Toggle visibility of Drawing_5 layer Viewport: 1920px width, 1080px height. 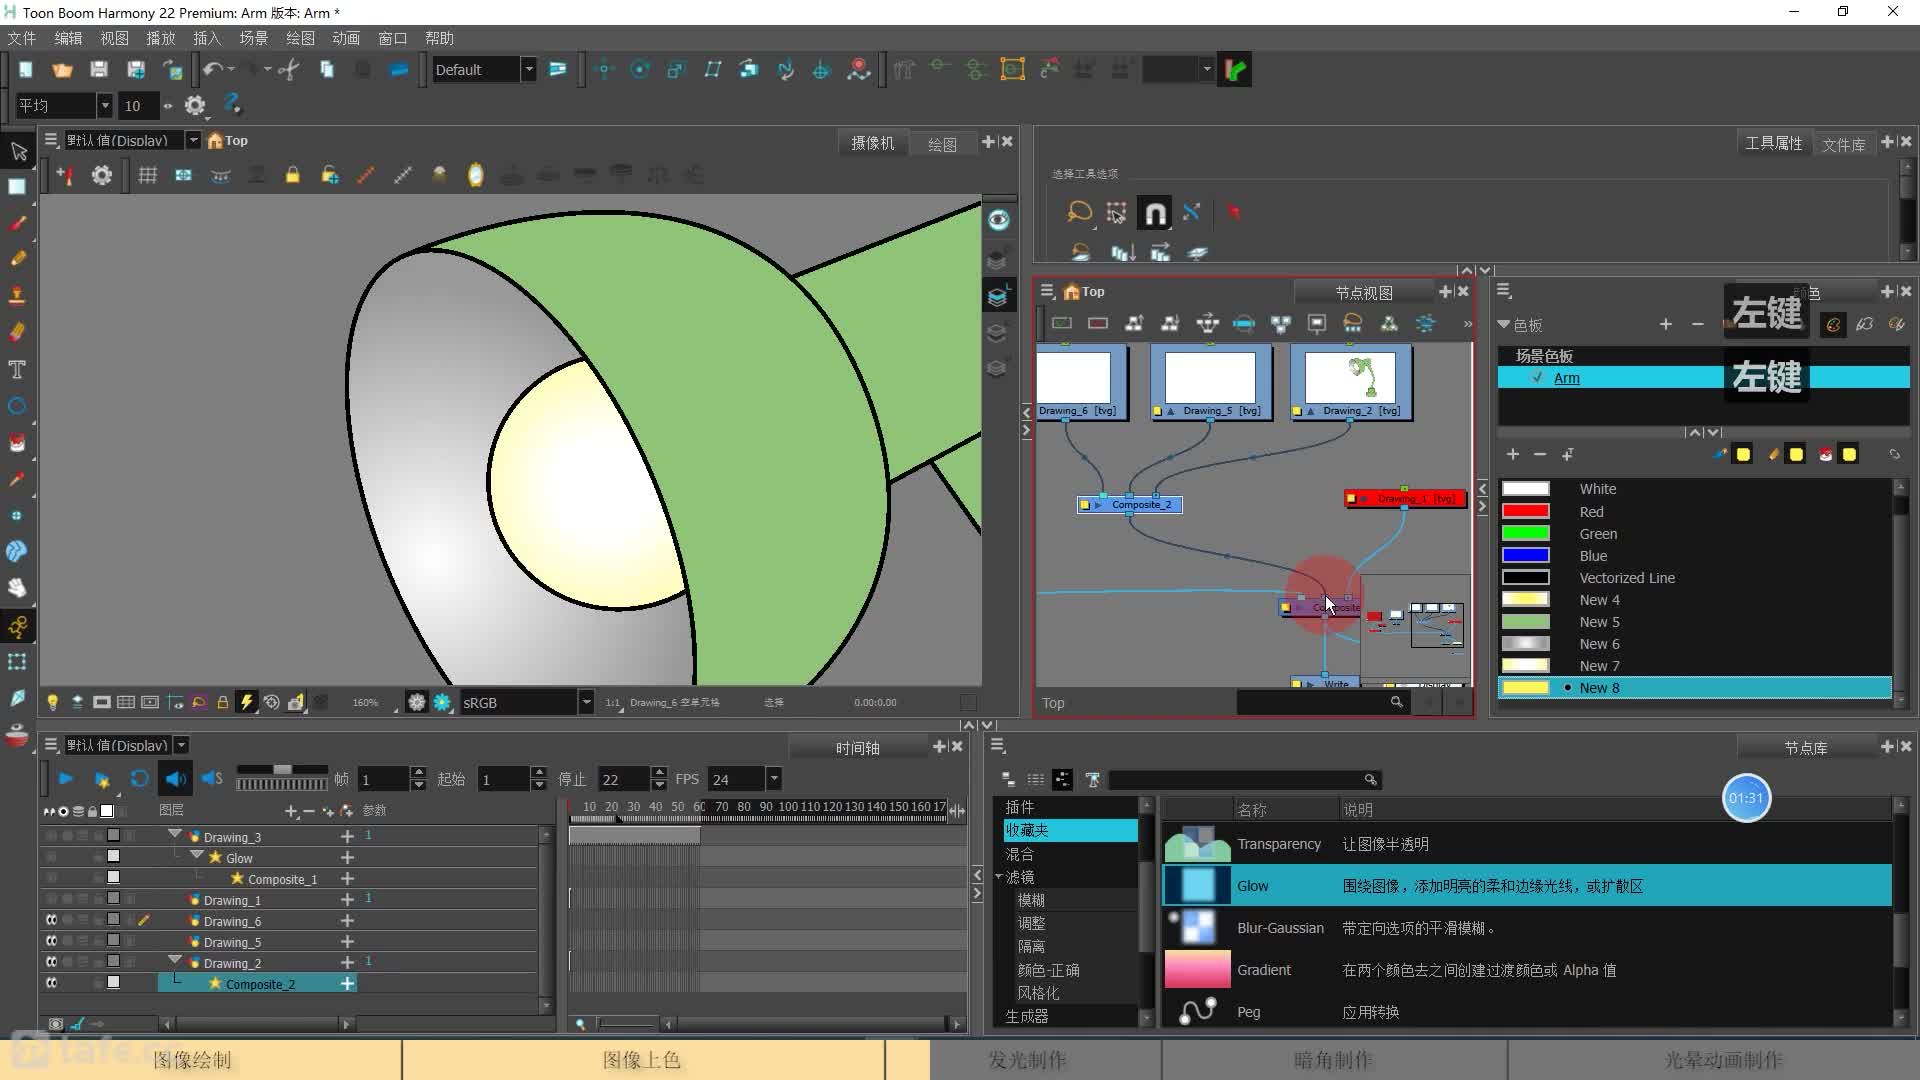(51, 941)
